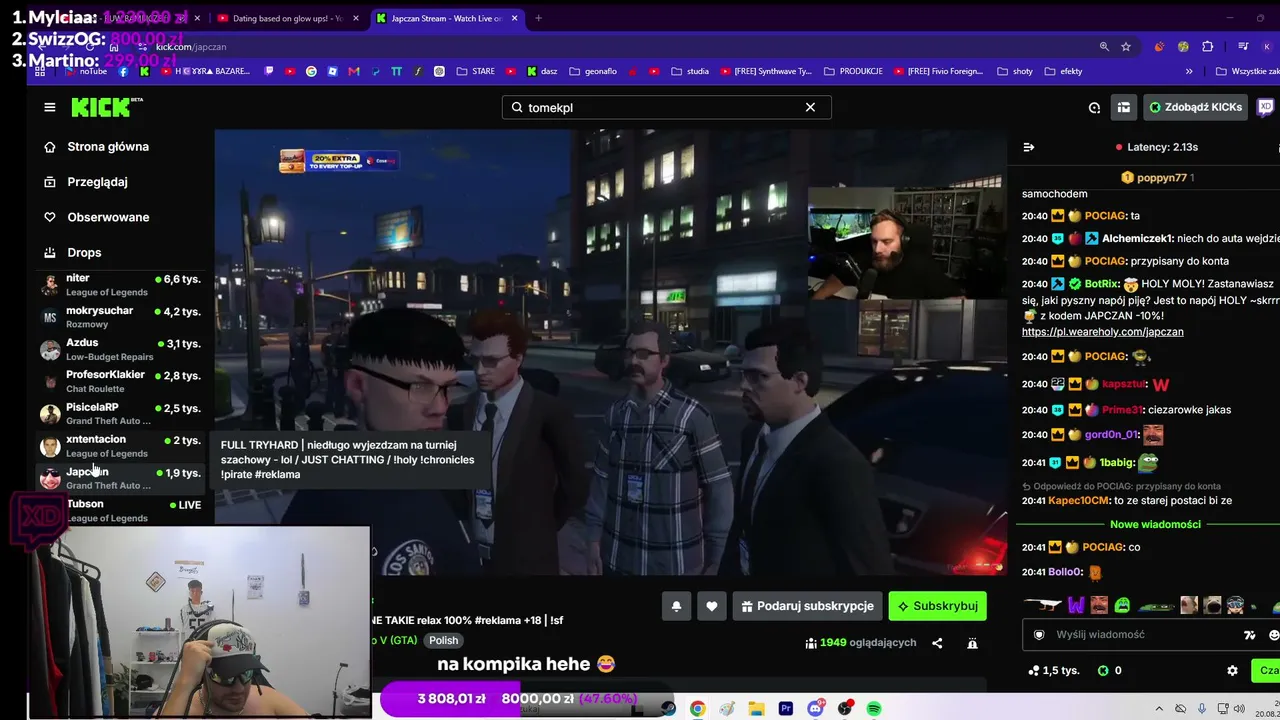This screenshot has height=720, width=1280.
Task: Click poppyn77 top gifter entry
Action: [1157, 177]
